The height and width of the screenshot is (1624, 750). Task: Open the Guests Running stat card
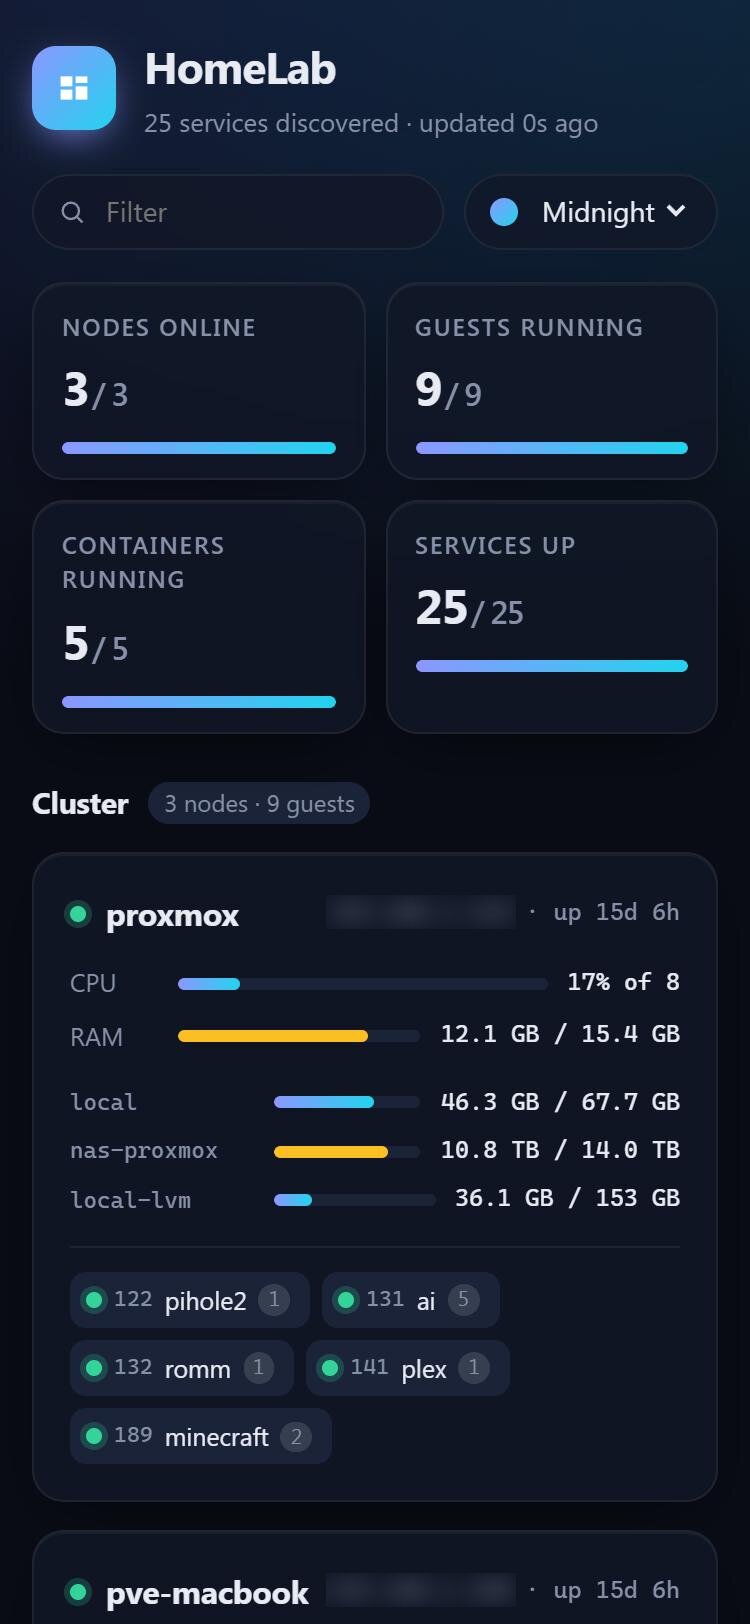[x=552, y=381]
